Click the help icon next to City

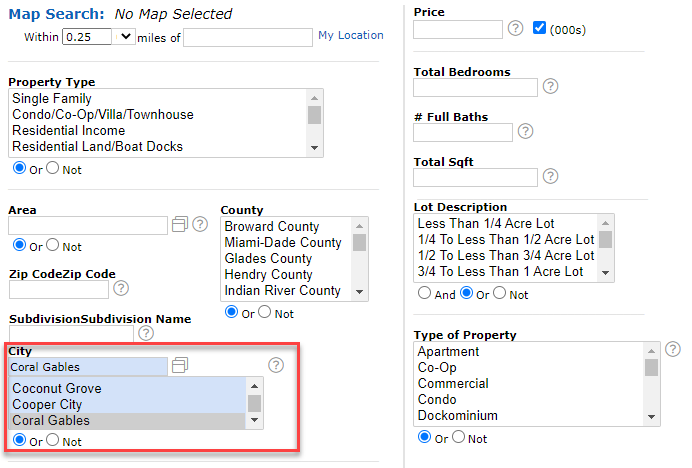pos(276,366)
